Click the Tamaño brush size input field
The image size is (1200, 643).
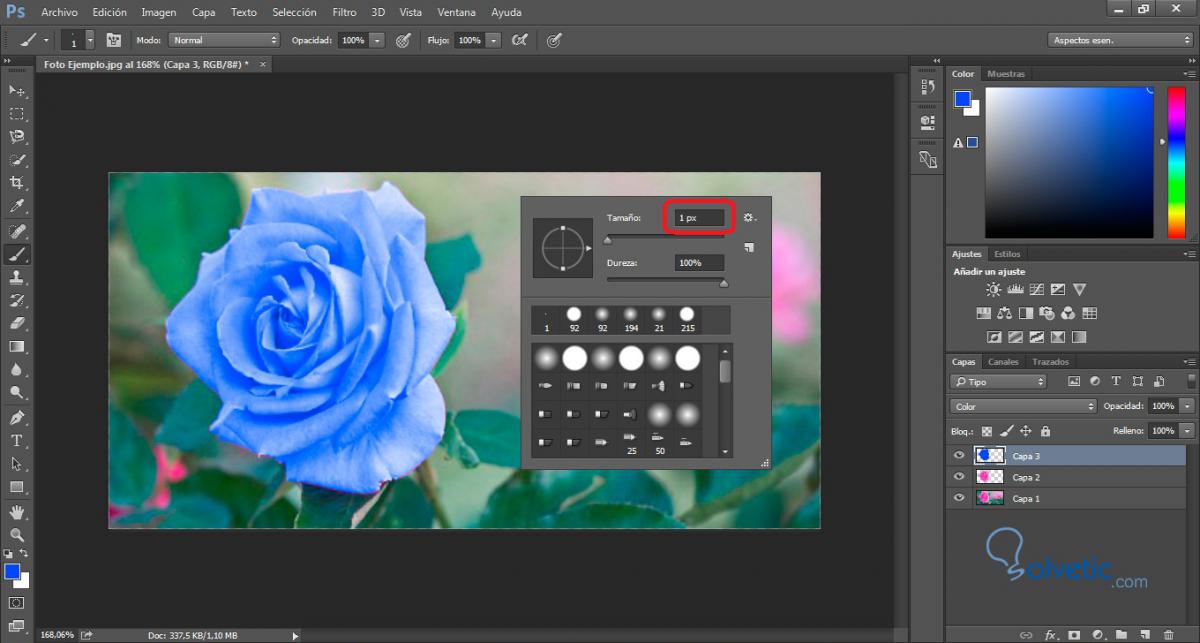click(699, 217)
